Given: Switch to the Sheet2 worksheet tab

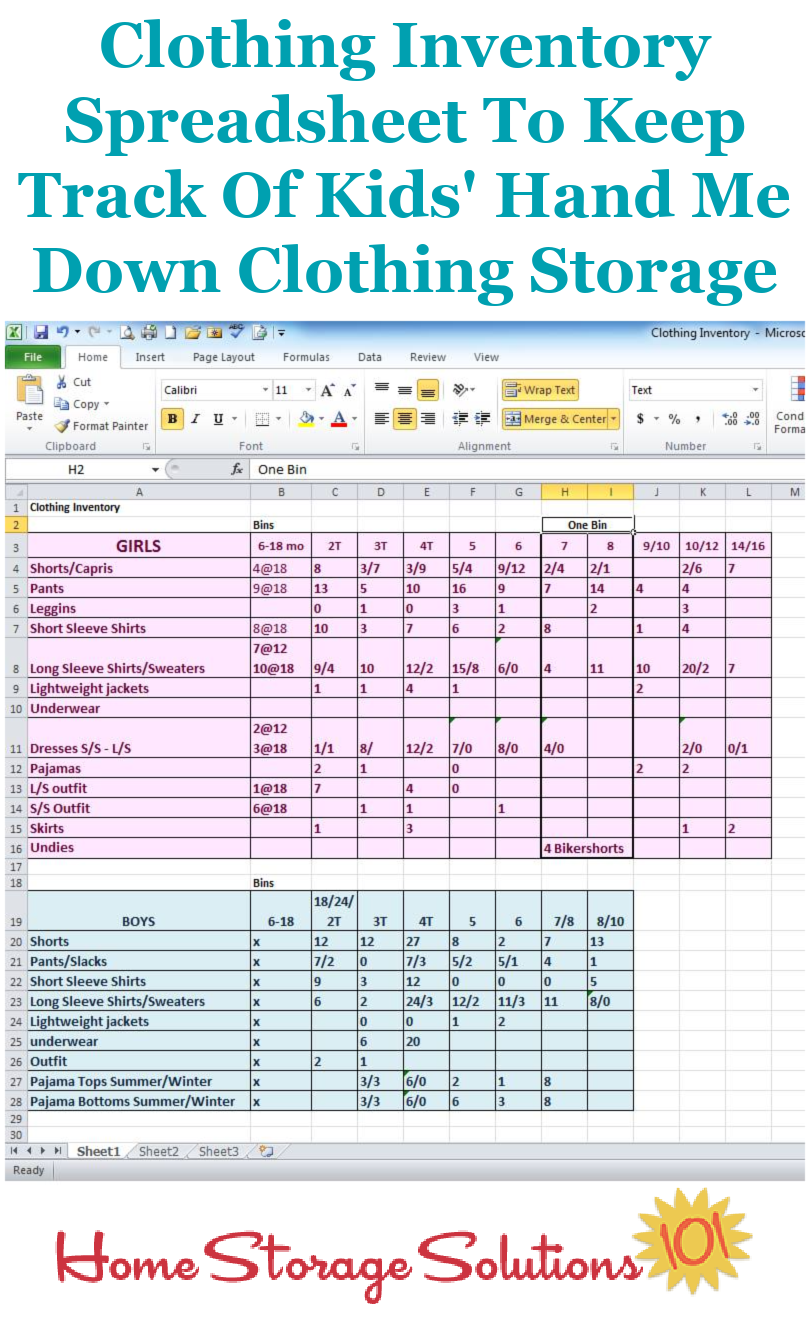Looking at the screenshot, I should tap(158, 1151).
